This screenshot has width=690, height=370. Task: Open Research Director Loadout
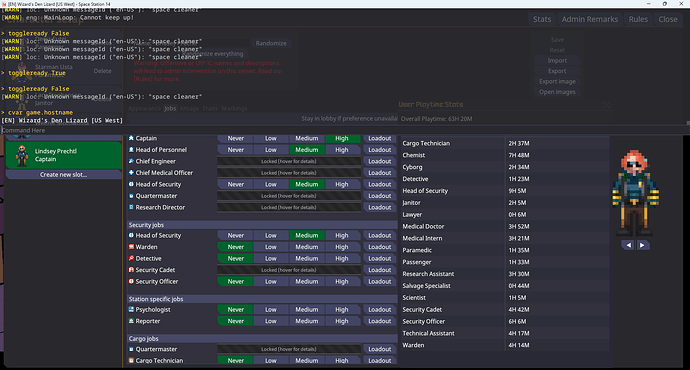380,207
